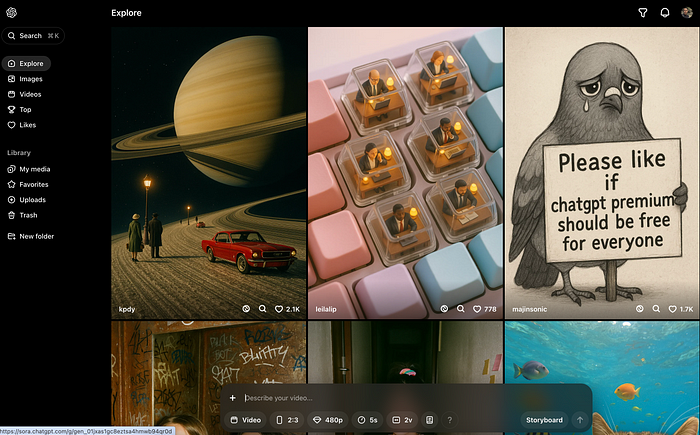
Task: Open the filter icon in the header
Action: pyautogui.click(x=643, y=13)
